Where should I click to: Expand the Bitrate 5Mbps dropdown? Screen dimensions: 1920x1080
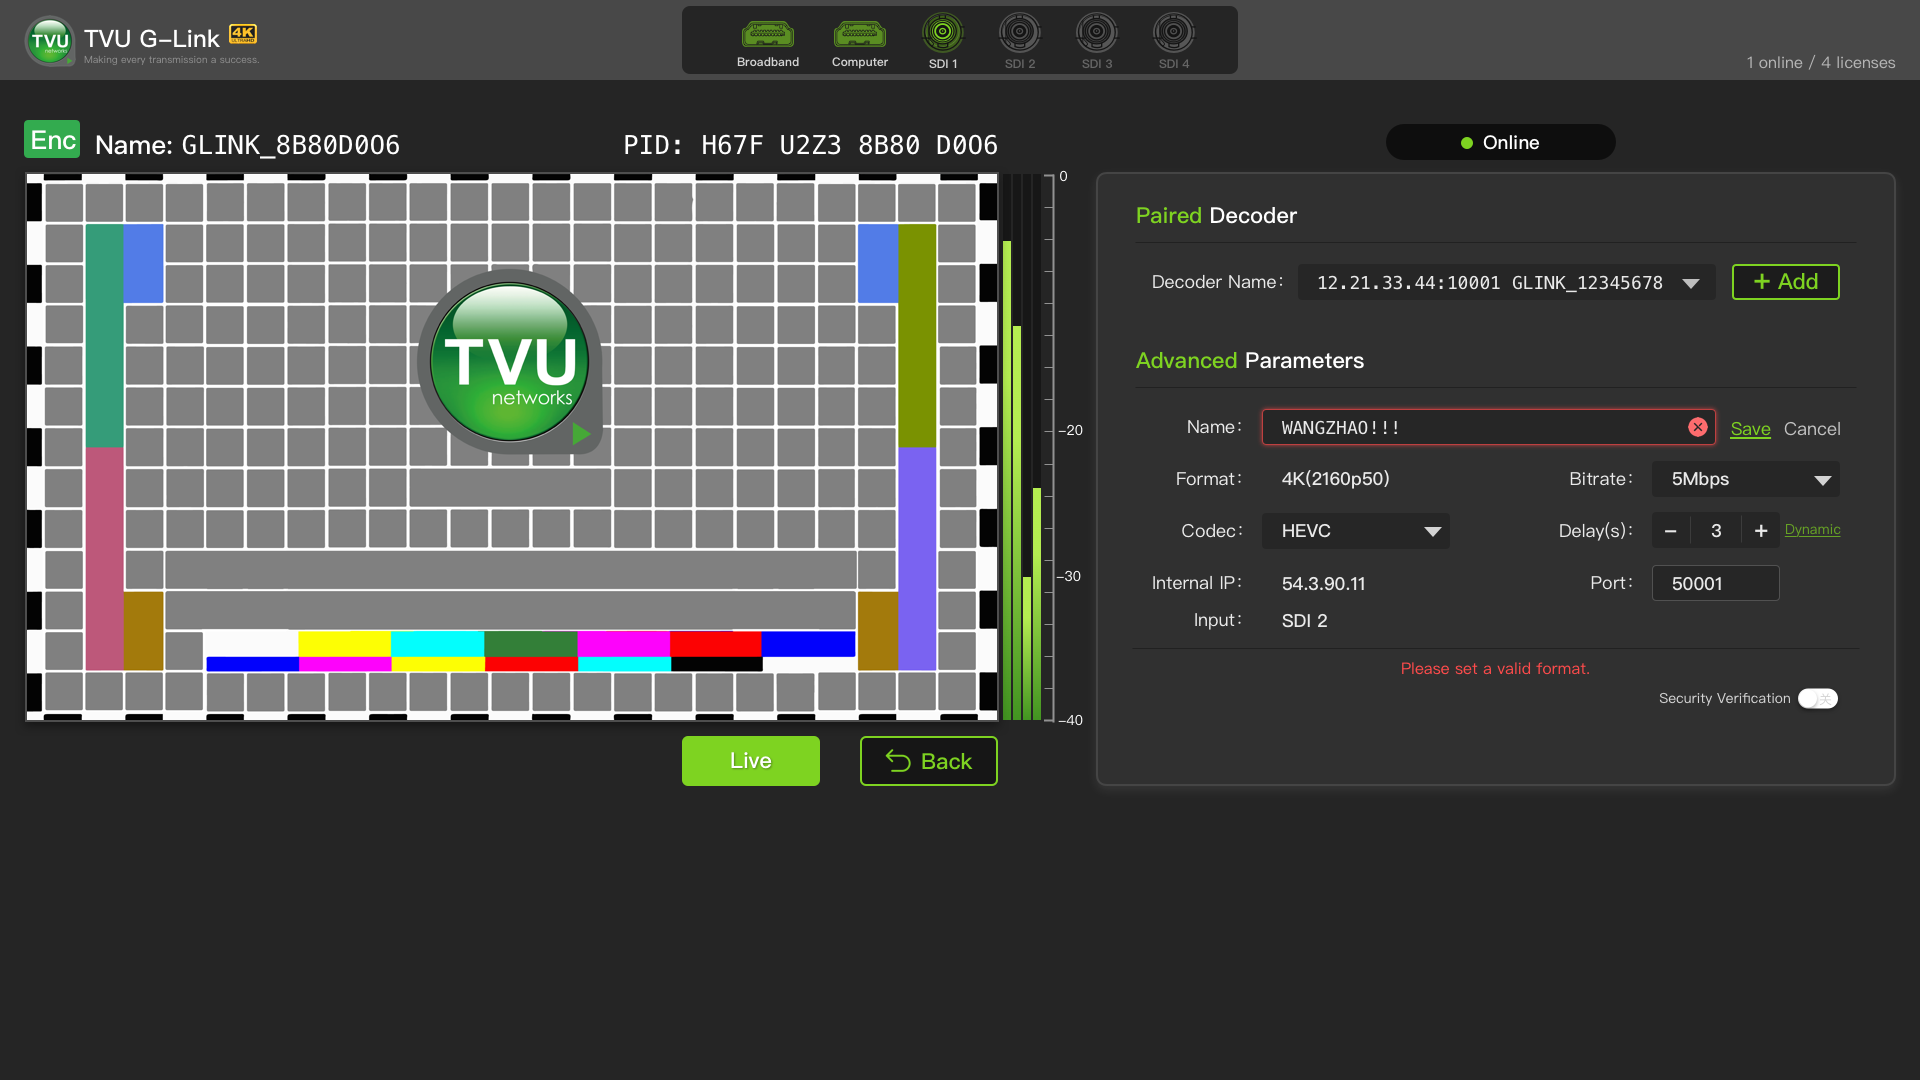[1745, 479]
